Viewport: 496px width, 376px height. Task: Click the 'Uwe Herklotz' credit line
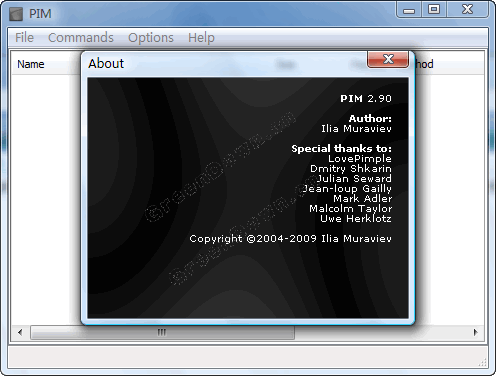(x=356, y=219)
